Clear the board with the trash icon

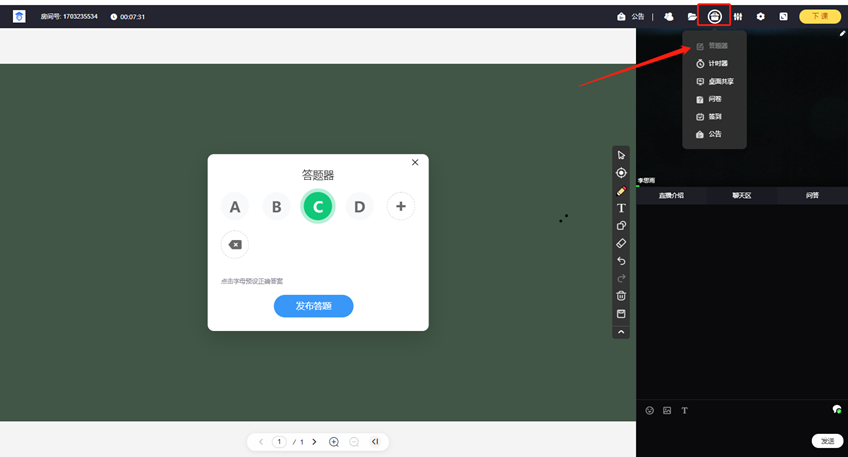pyautogui.click(x=621, y=296)
